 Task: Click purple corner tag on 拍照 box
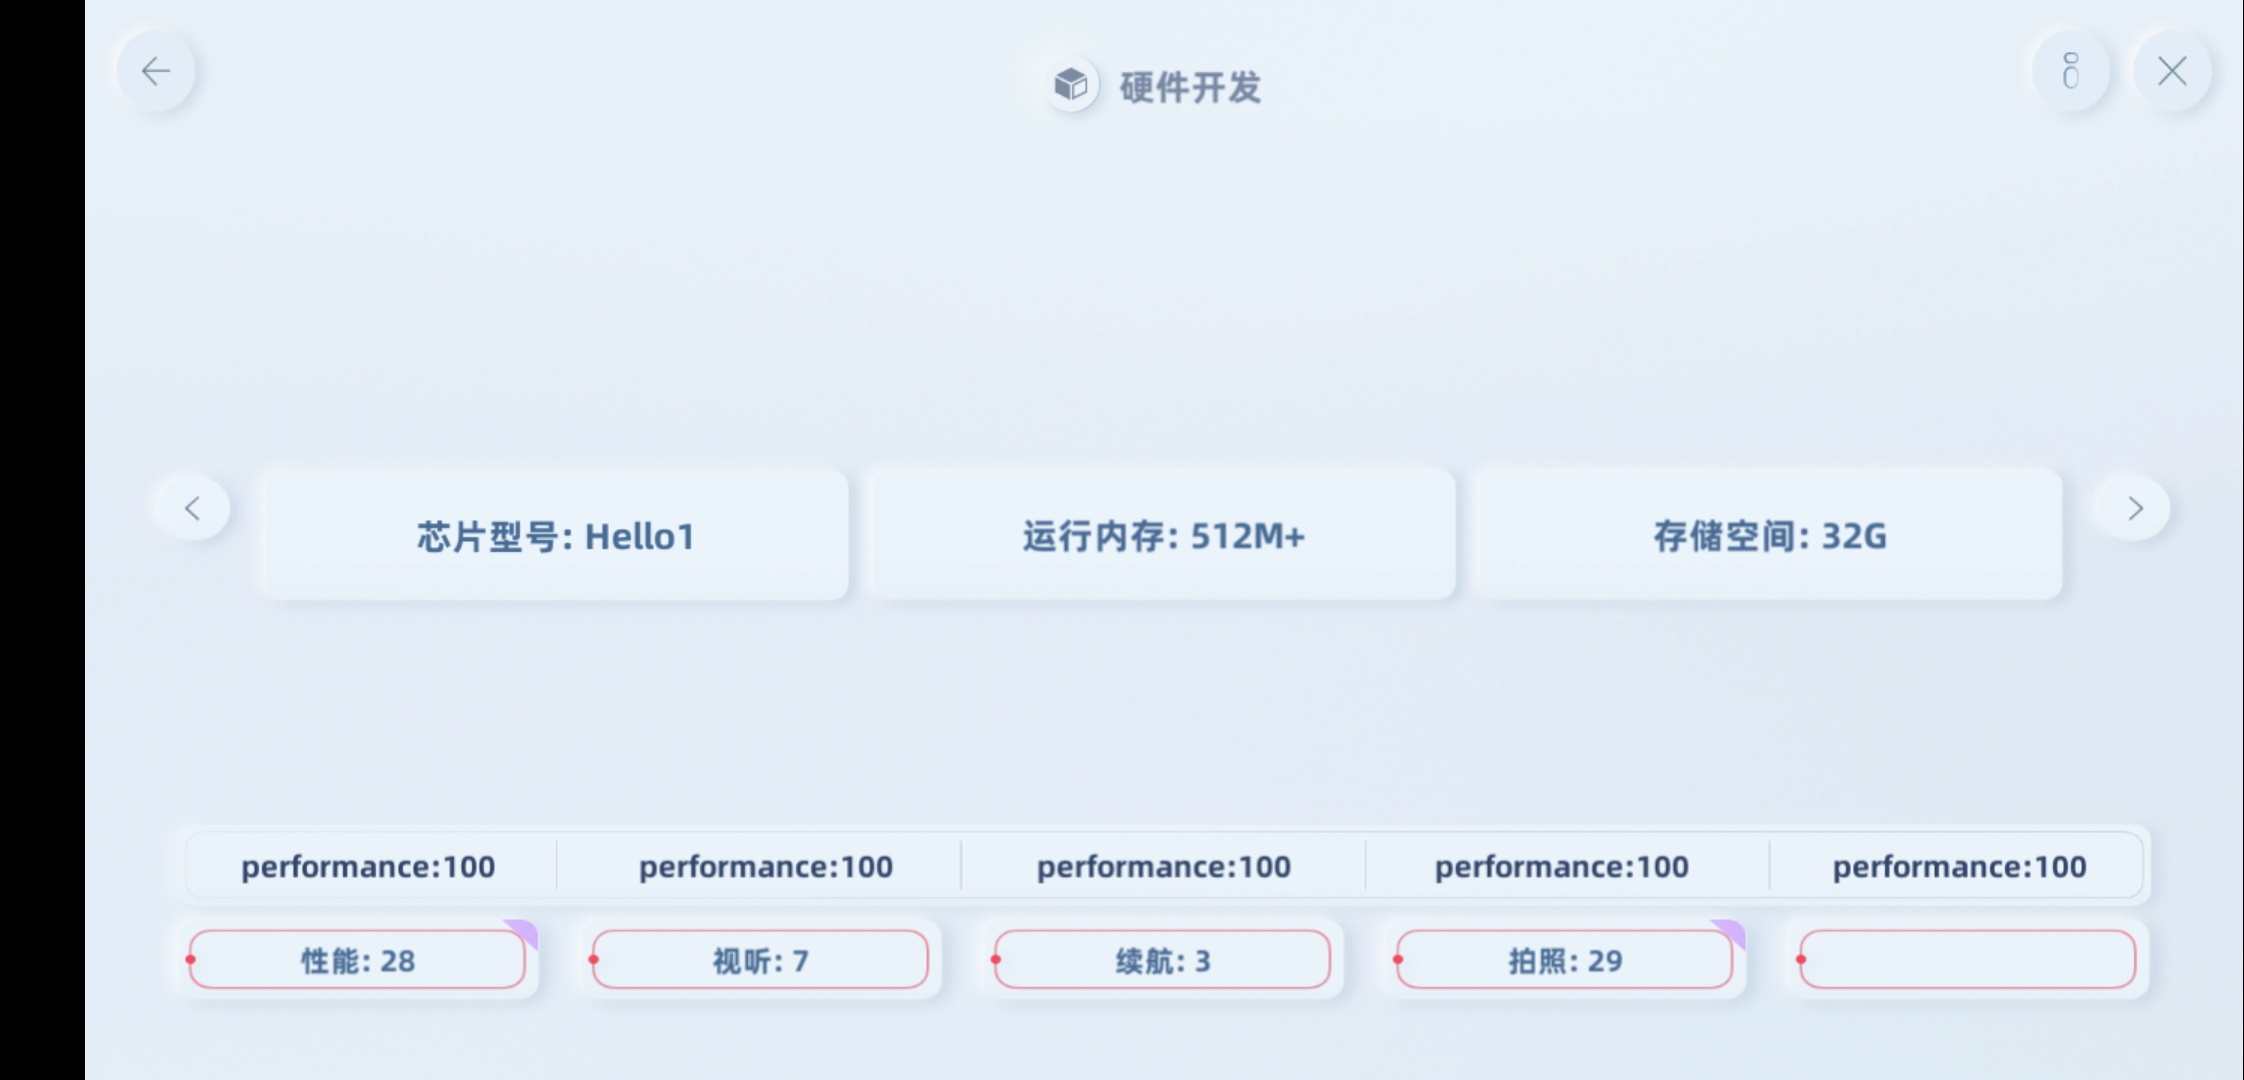(x=1731, y=932)
